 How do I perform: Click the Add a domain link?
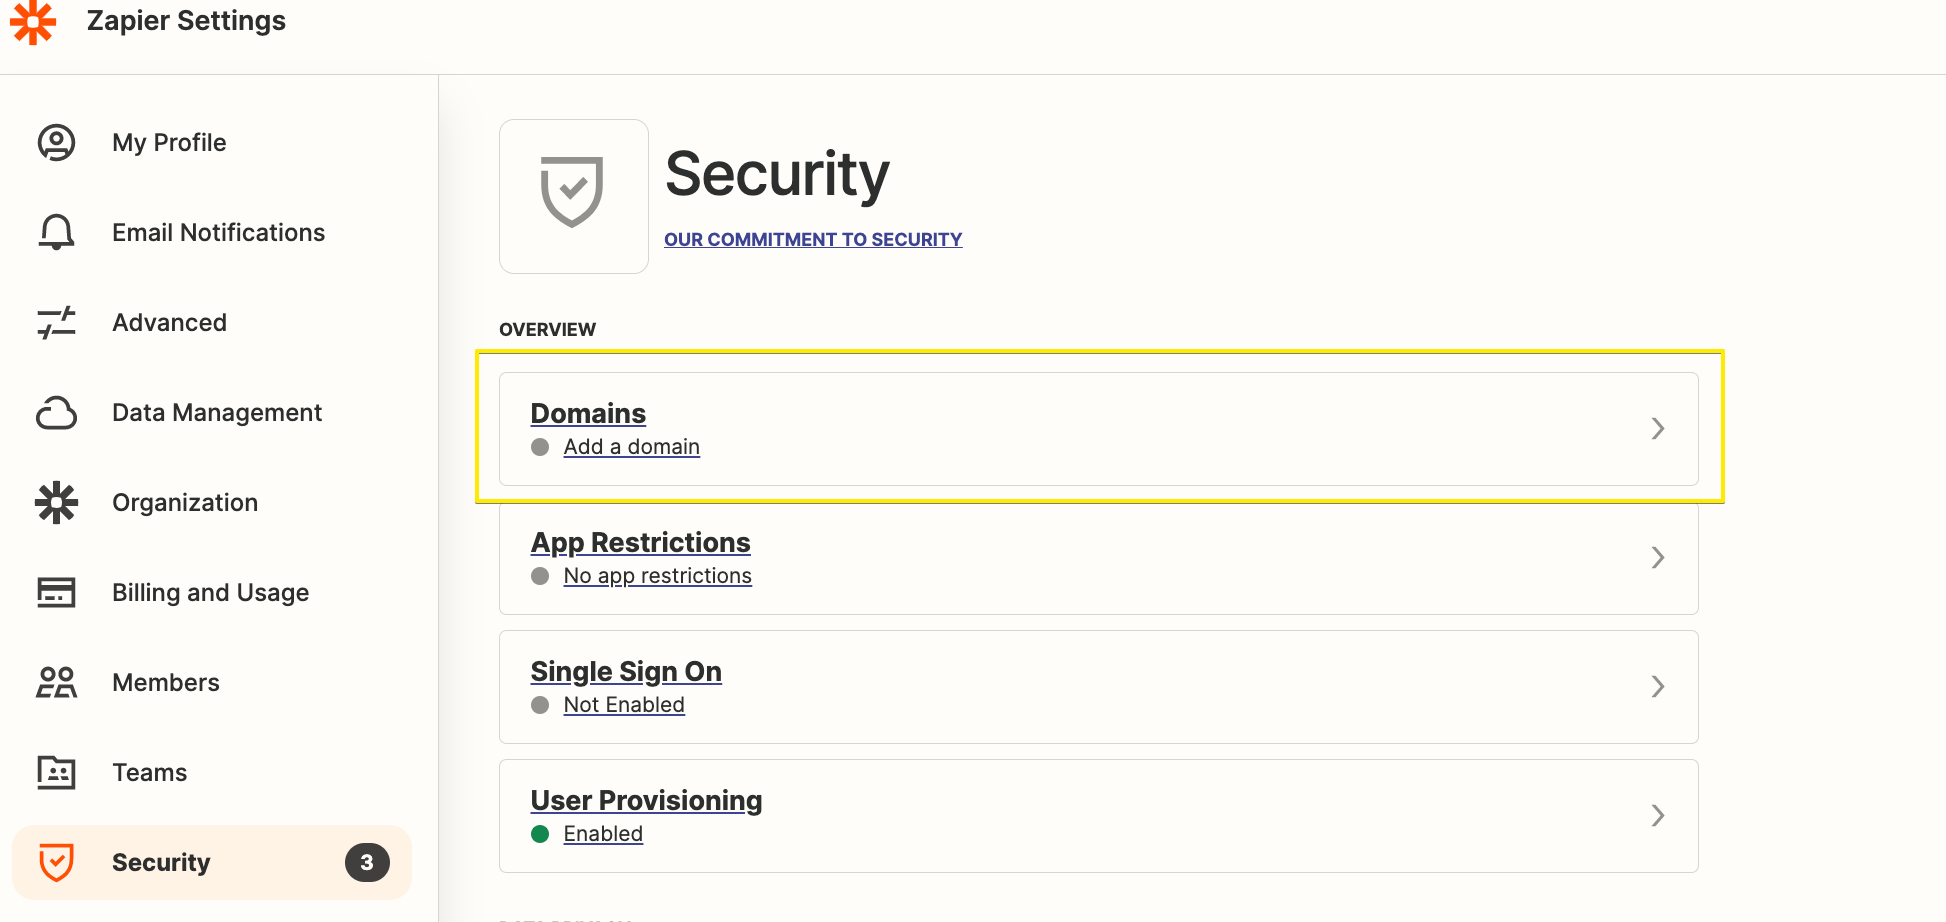click(631, 447)
